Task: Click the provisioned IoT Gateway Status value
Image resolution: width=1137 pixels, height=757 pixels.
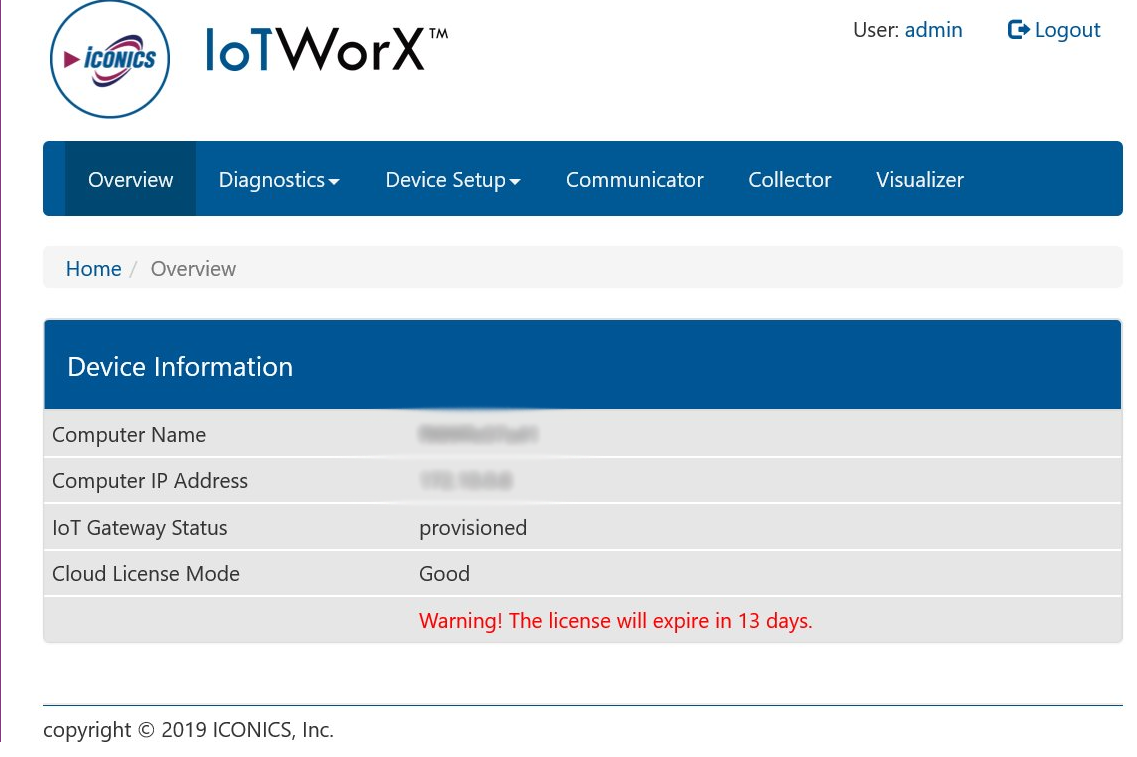Action: [472, 528]
